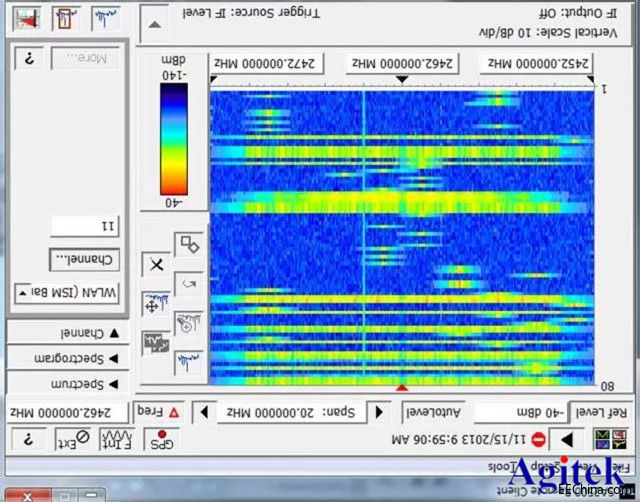Click the red stop sign icon beside the date
The height and width of the screenshot is (502, 640).
coord(538,440)
